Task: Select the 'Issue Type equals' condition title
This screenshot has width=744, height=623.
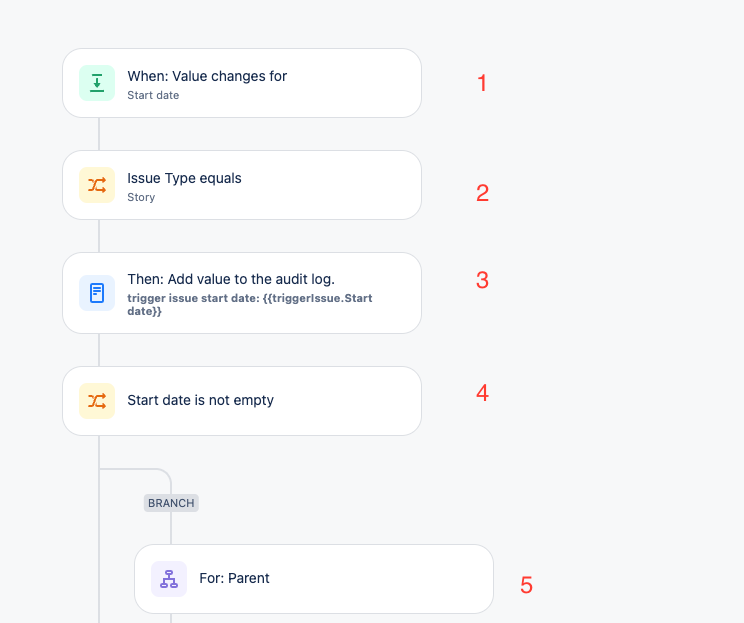Action: [184, 178]
